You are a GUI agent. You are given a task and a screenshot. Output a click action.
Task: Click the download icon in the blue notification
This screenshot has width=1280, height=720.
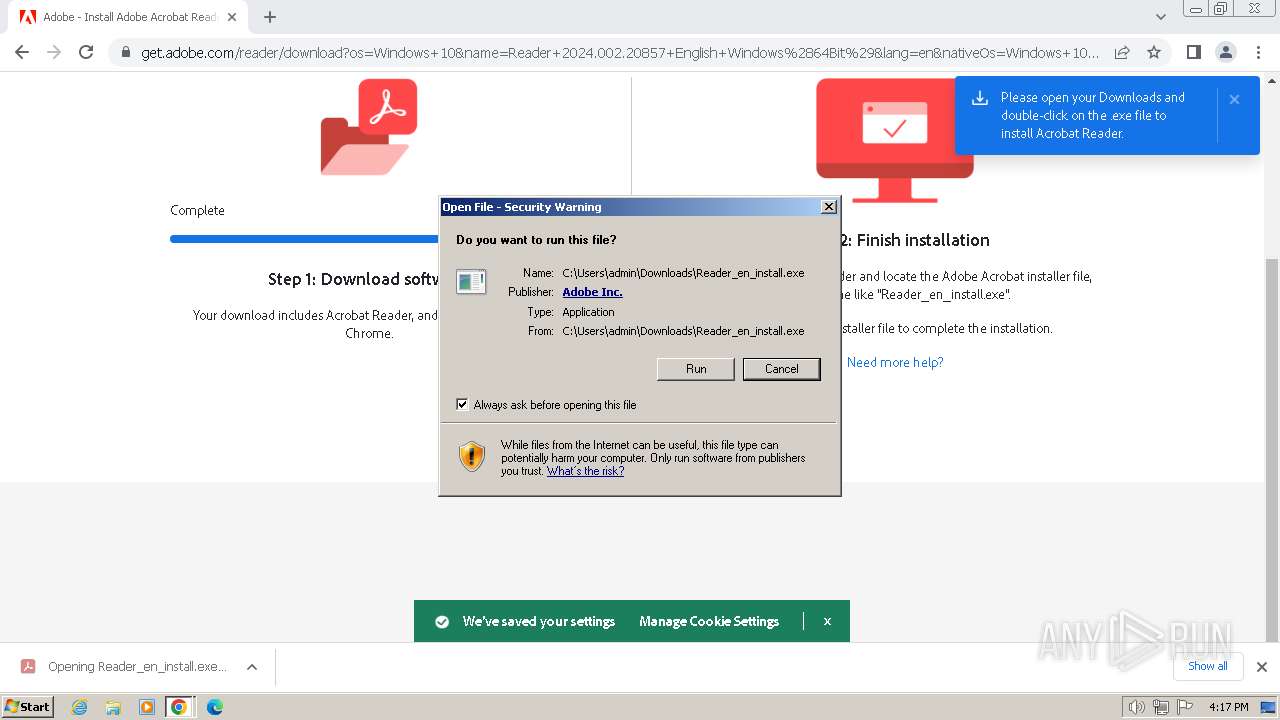pos(980,98)
